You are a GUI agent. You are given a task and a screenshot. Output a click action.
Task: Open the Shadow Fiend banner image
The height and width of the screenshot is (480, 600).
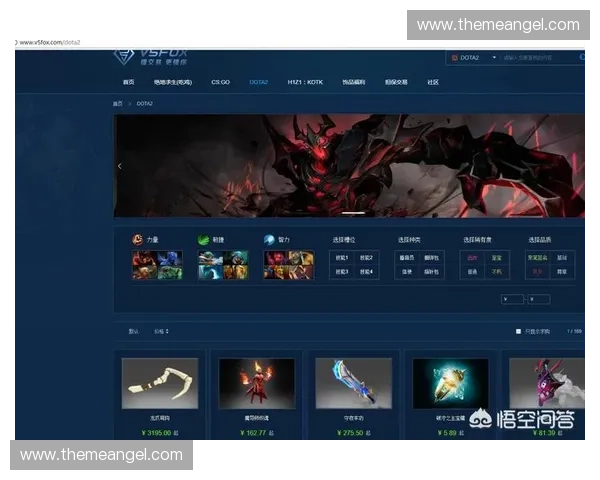pos(349,166)
